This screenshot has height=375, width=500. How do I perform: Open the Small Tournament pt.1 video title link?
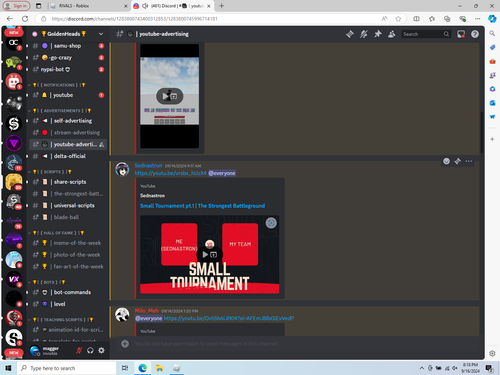coord(203,206)
